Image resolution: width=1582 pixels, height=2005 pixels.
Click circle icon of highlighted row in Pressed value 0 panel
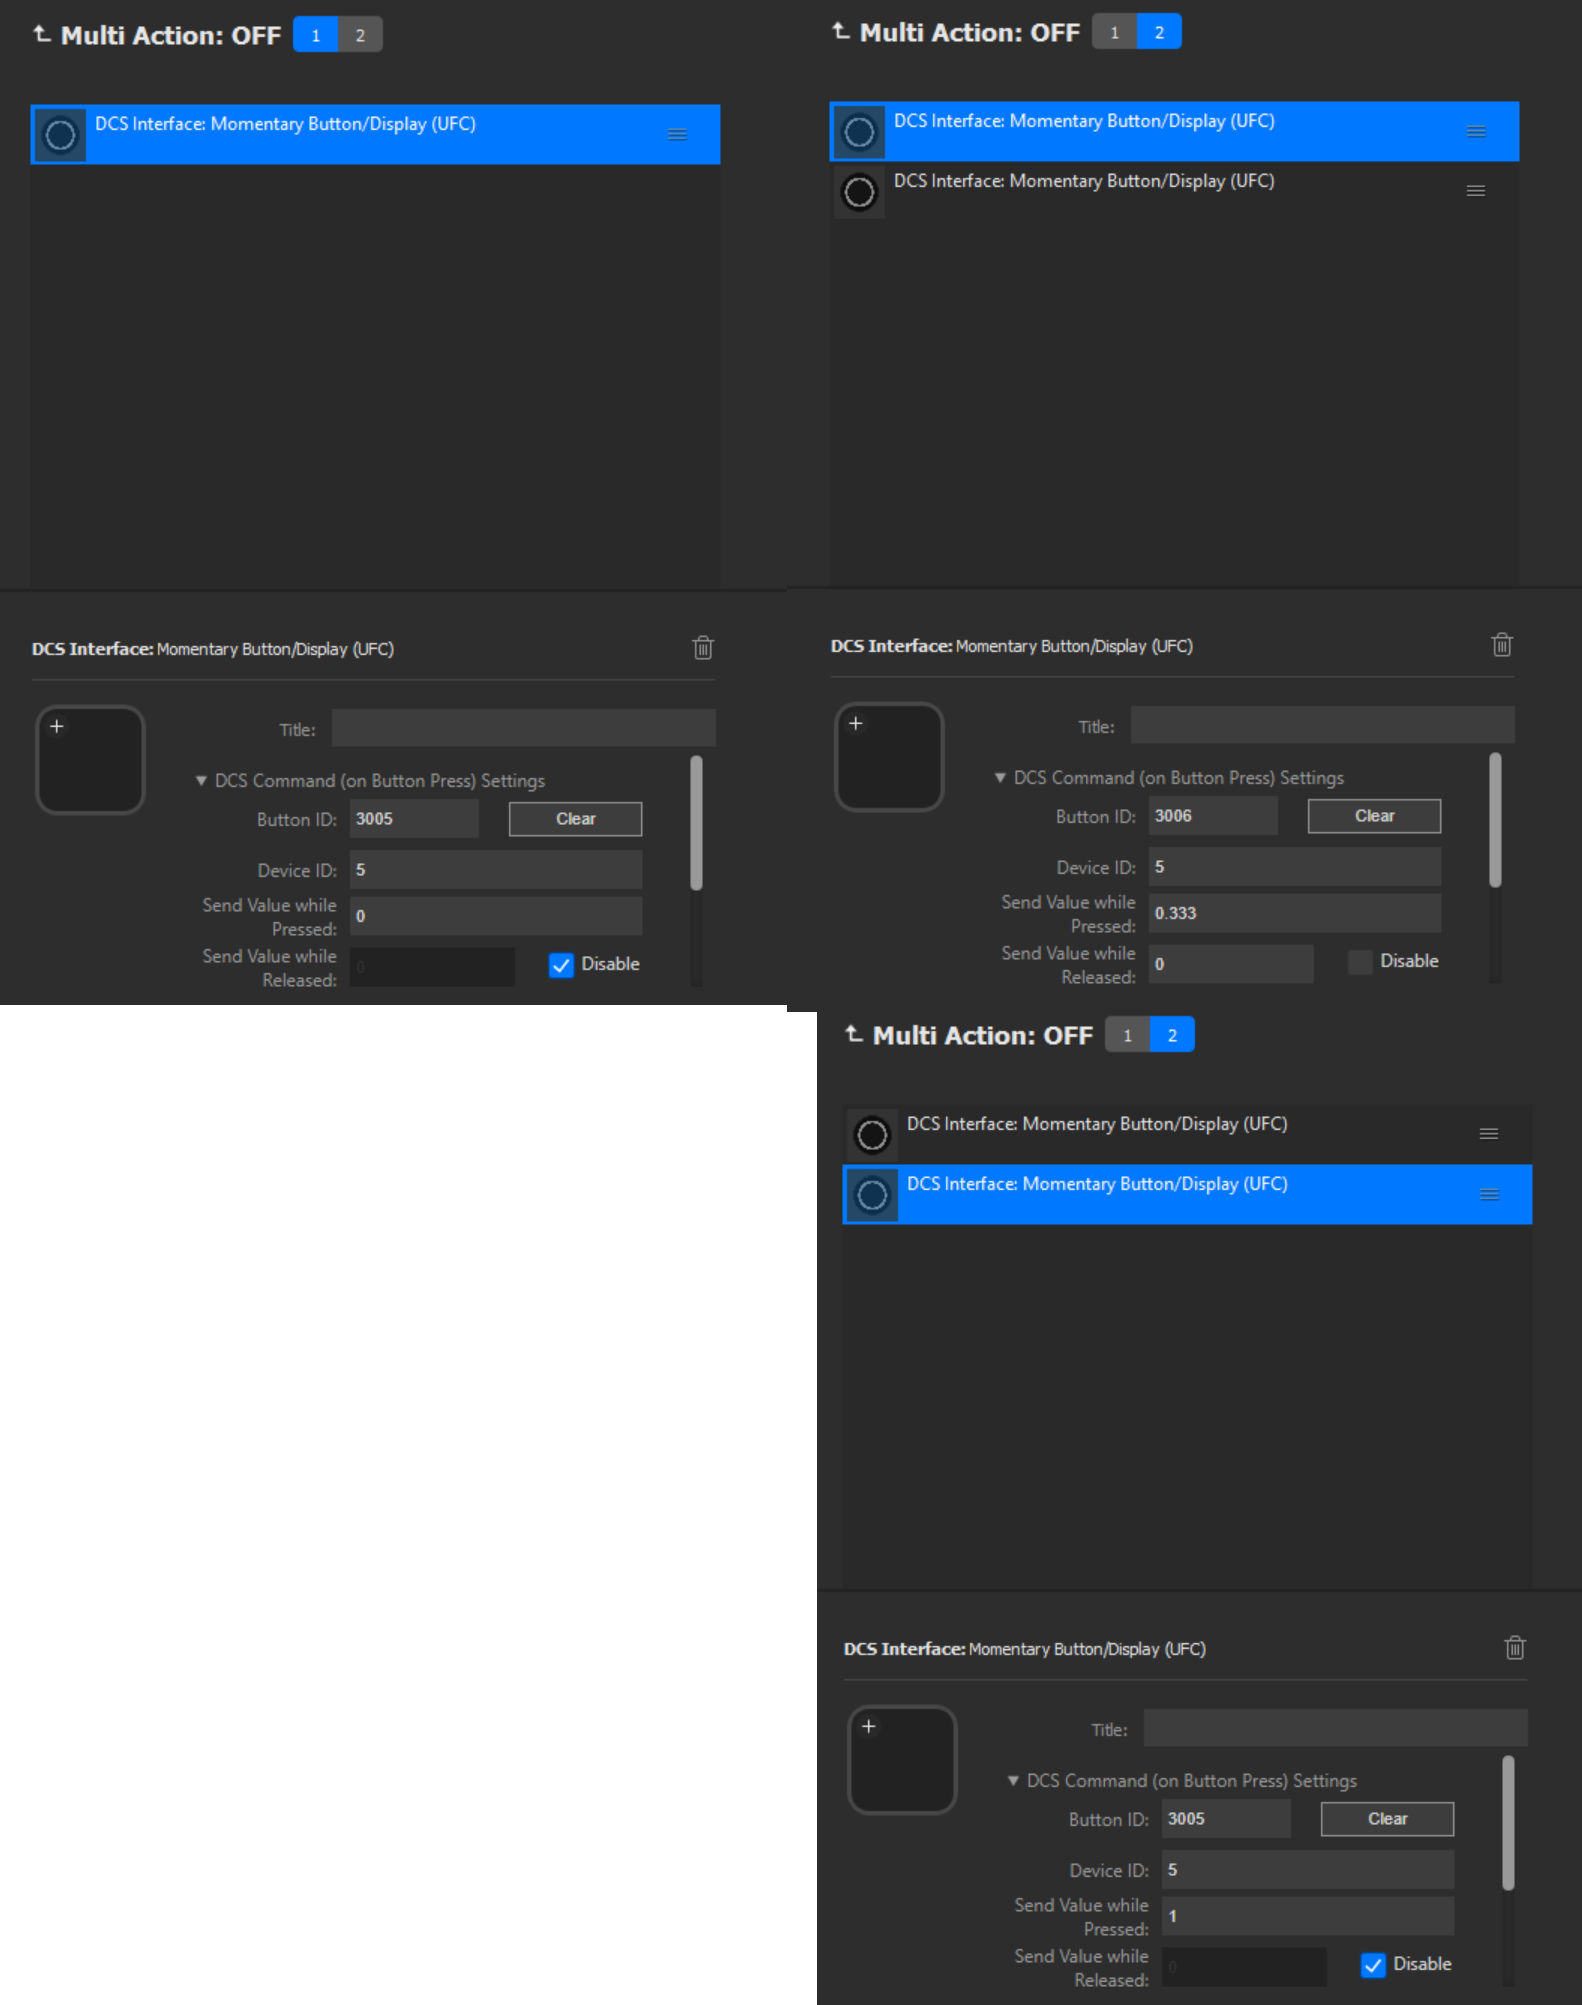click(x=60, y=134)
